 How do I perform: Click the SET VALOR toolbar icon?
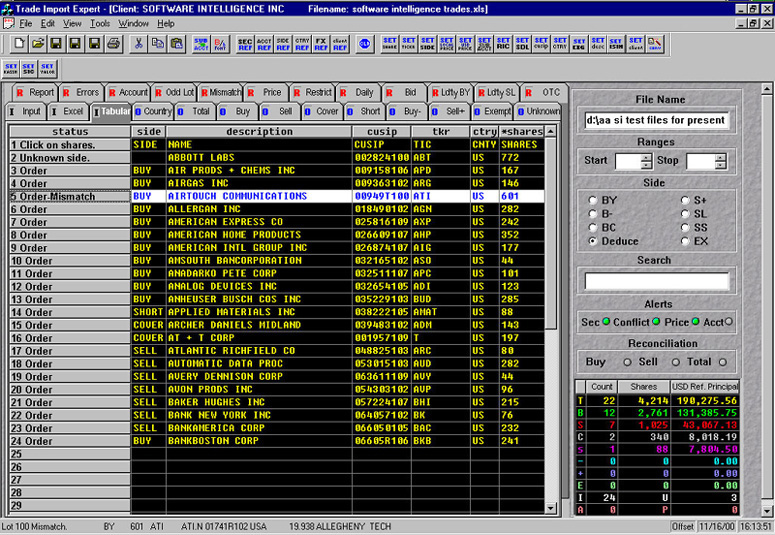click(x=48, y=69)
